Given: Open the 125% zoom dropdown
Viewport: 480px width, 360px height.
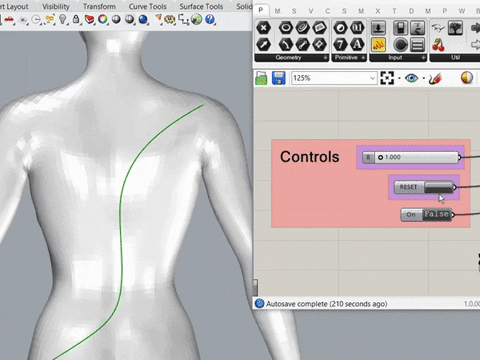Looking at the screenshot, I should pos(334,78).
